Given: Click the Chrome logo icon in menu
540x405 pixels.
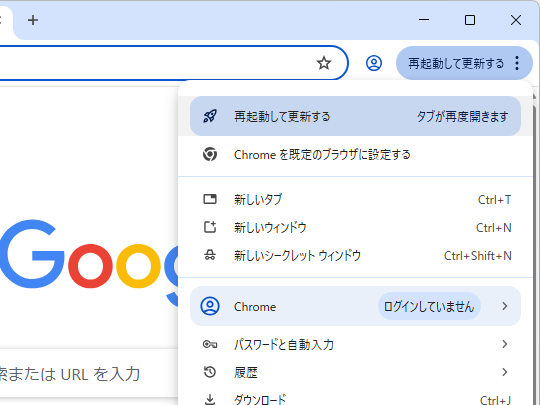Looking at the screenshot, I should [x=210, y=154].
